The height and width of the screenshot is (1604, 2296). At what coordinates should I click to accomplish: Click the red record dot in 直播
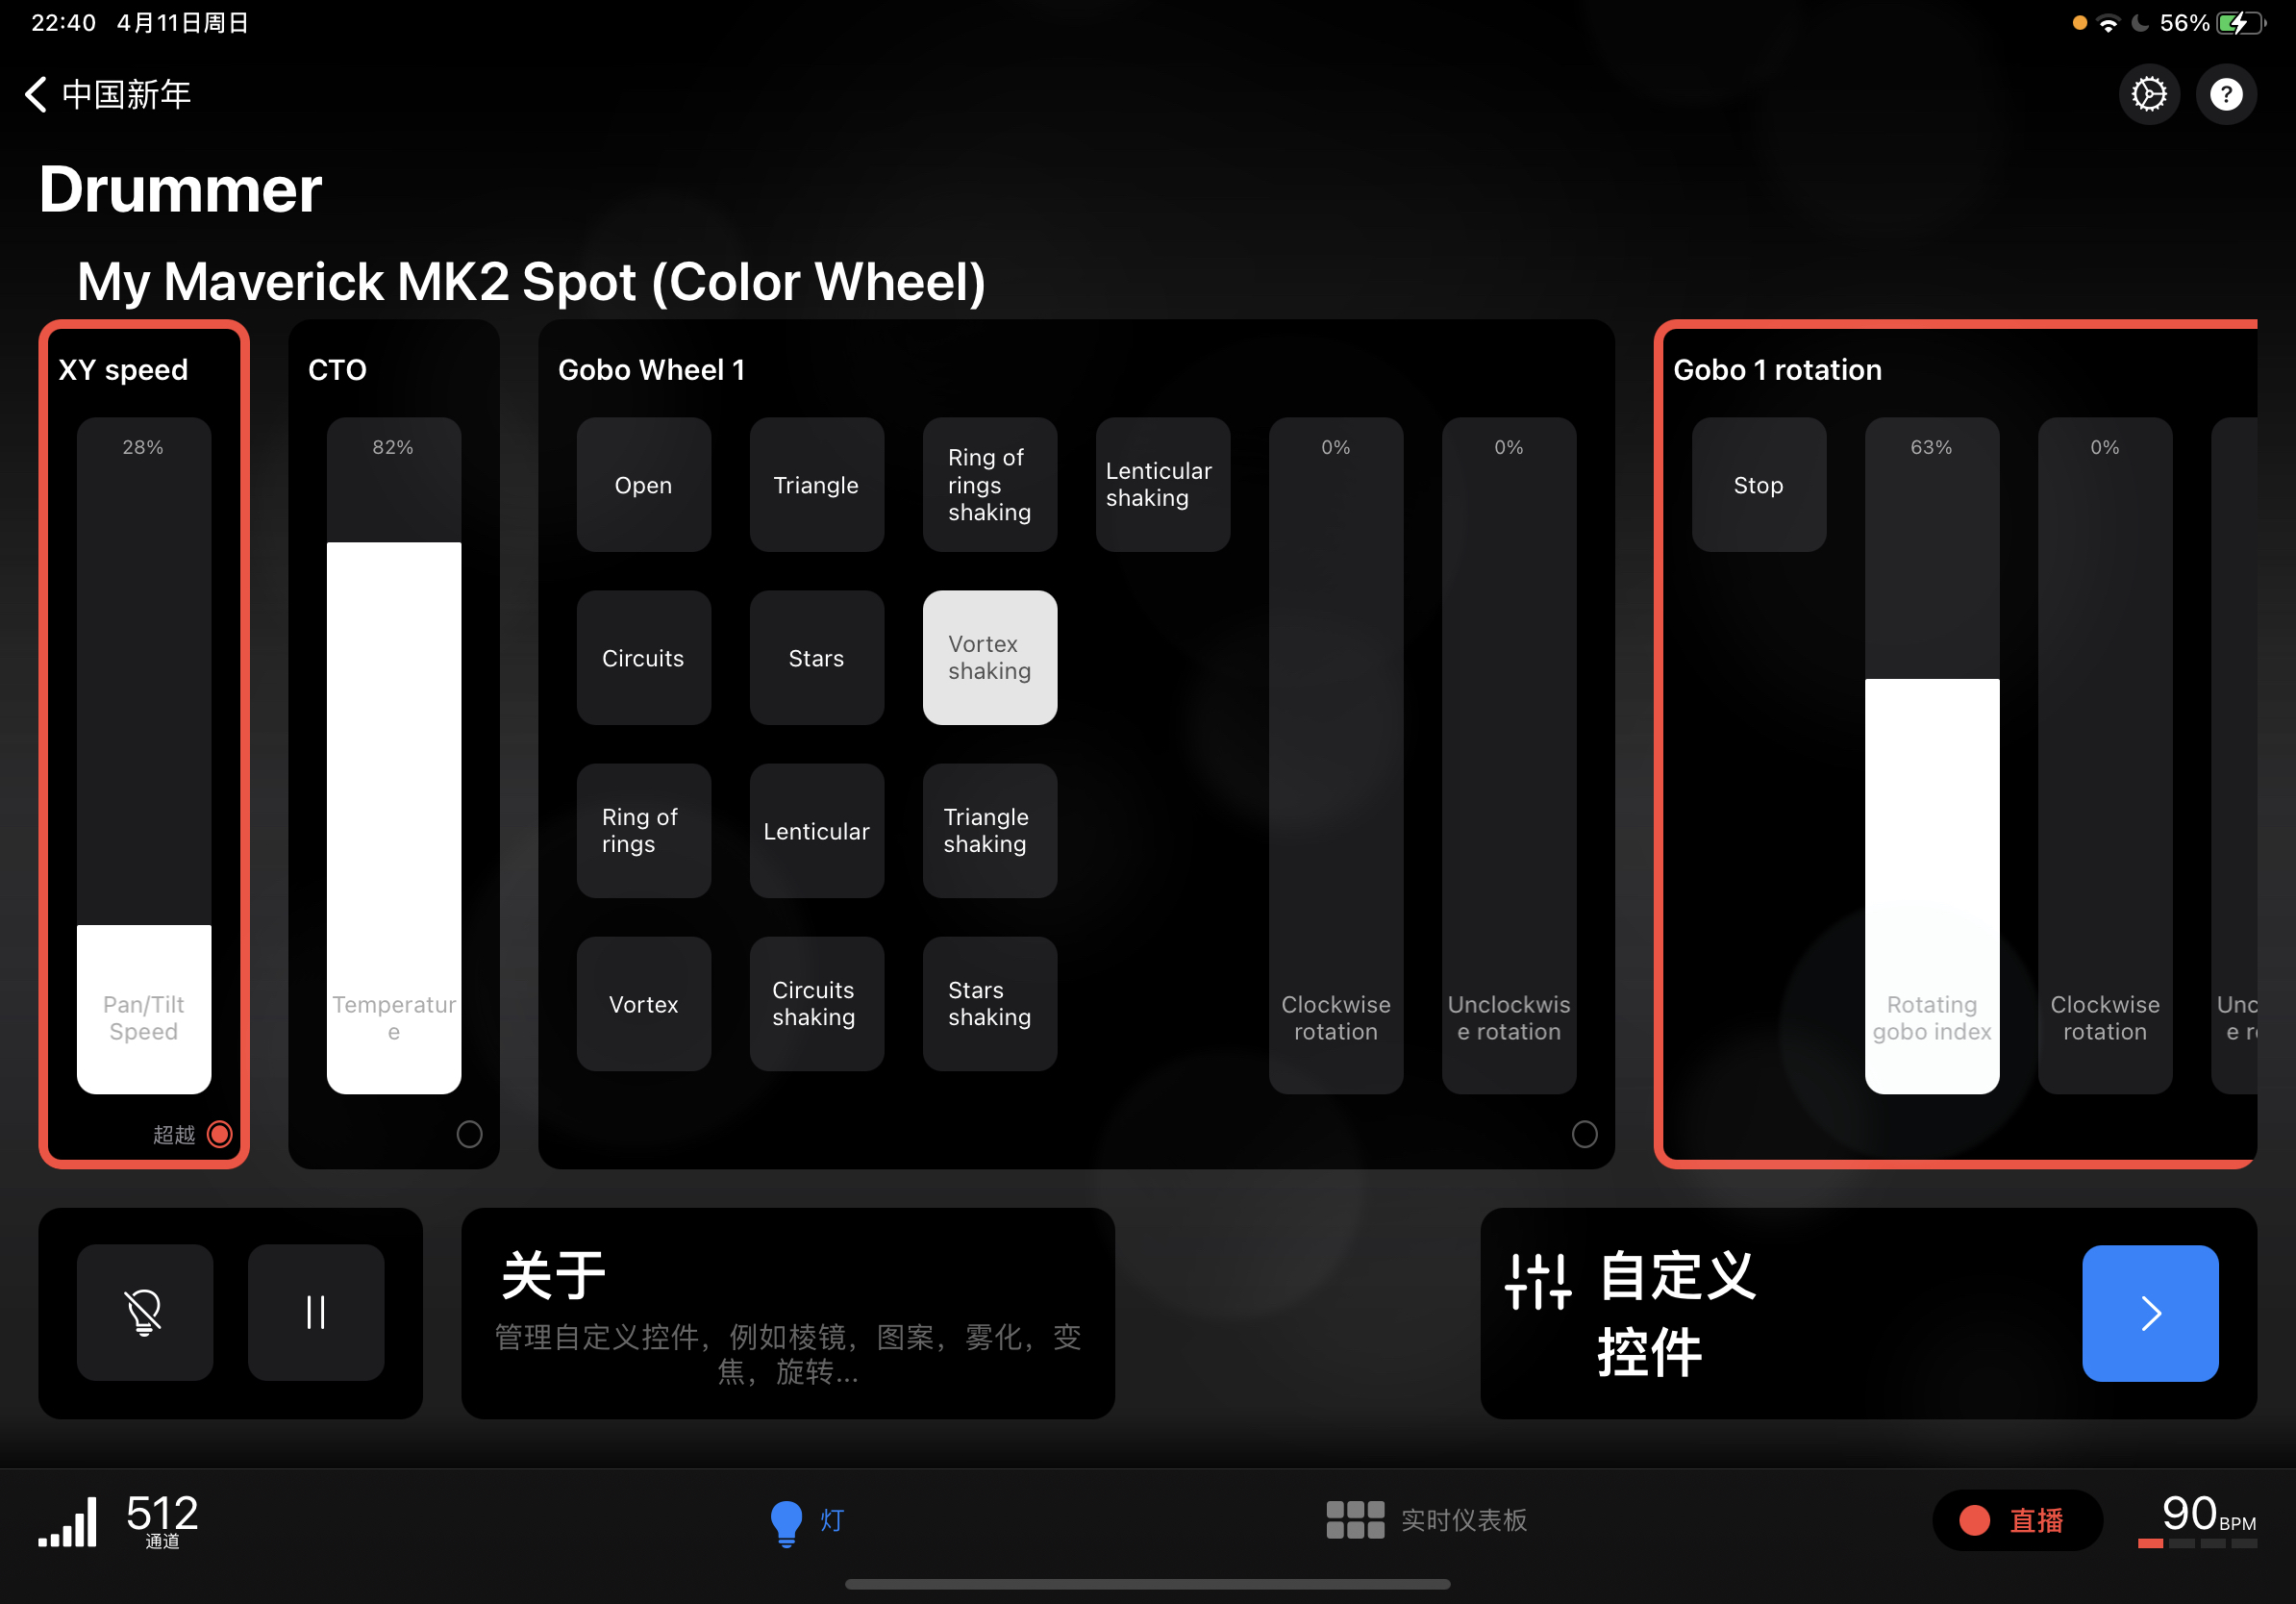click(1974, 1520)
